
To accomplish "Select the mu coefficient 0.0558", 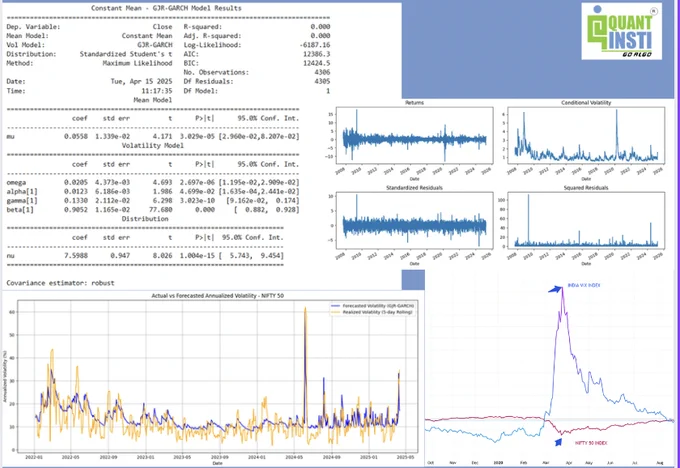I will pos(76,136).
